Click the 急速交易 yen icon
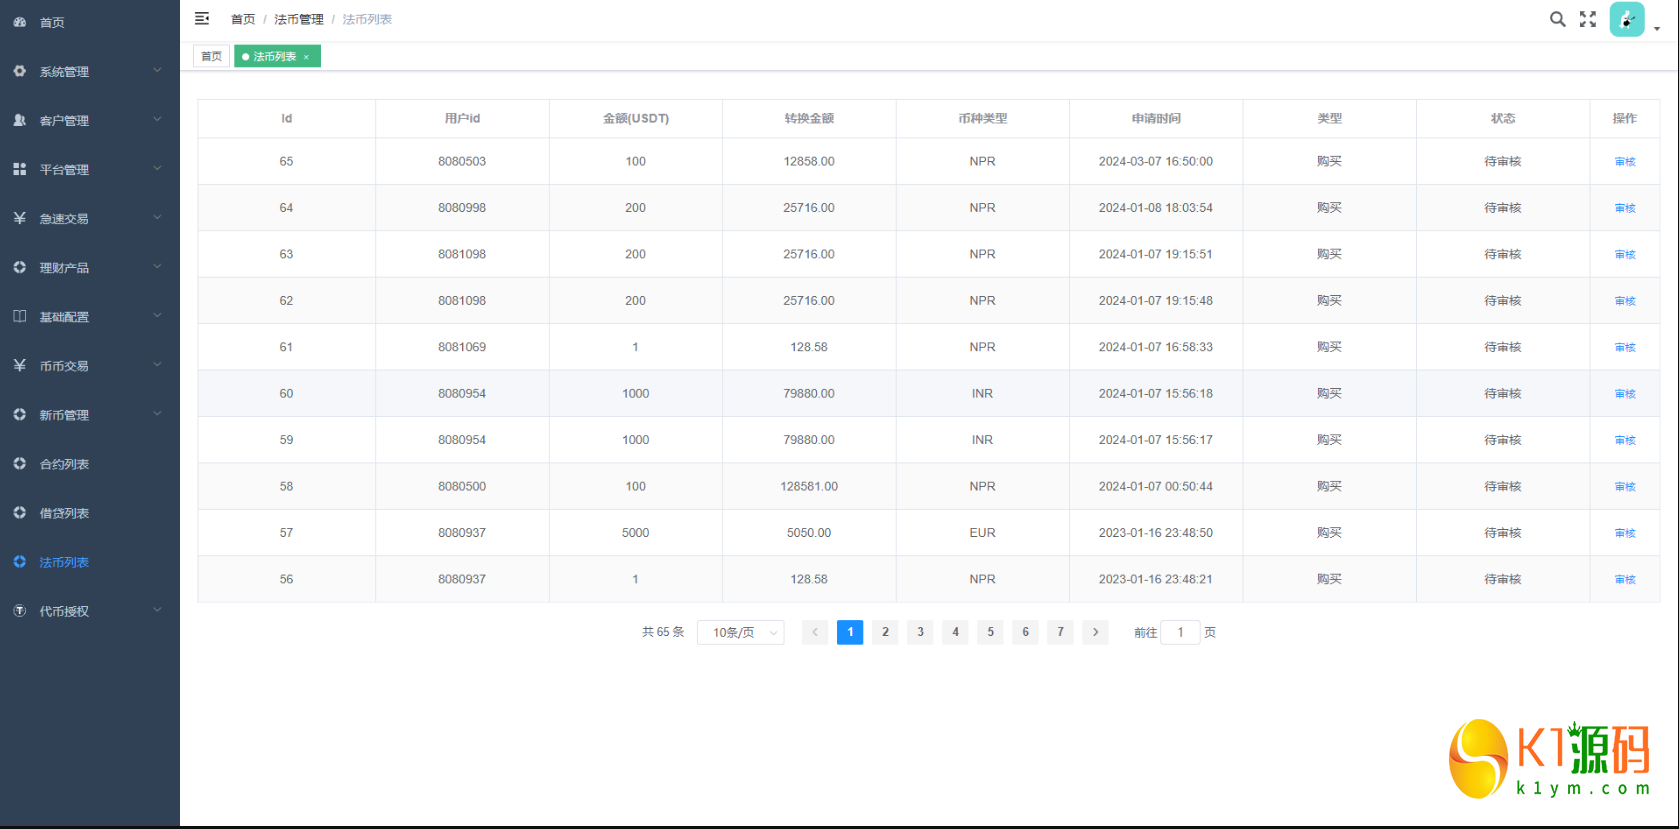 pos(19,218)
